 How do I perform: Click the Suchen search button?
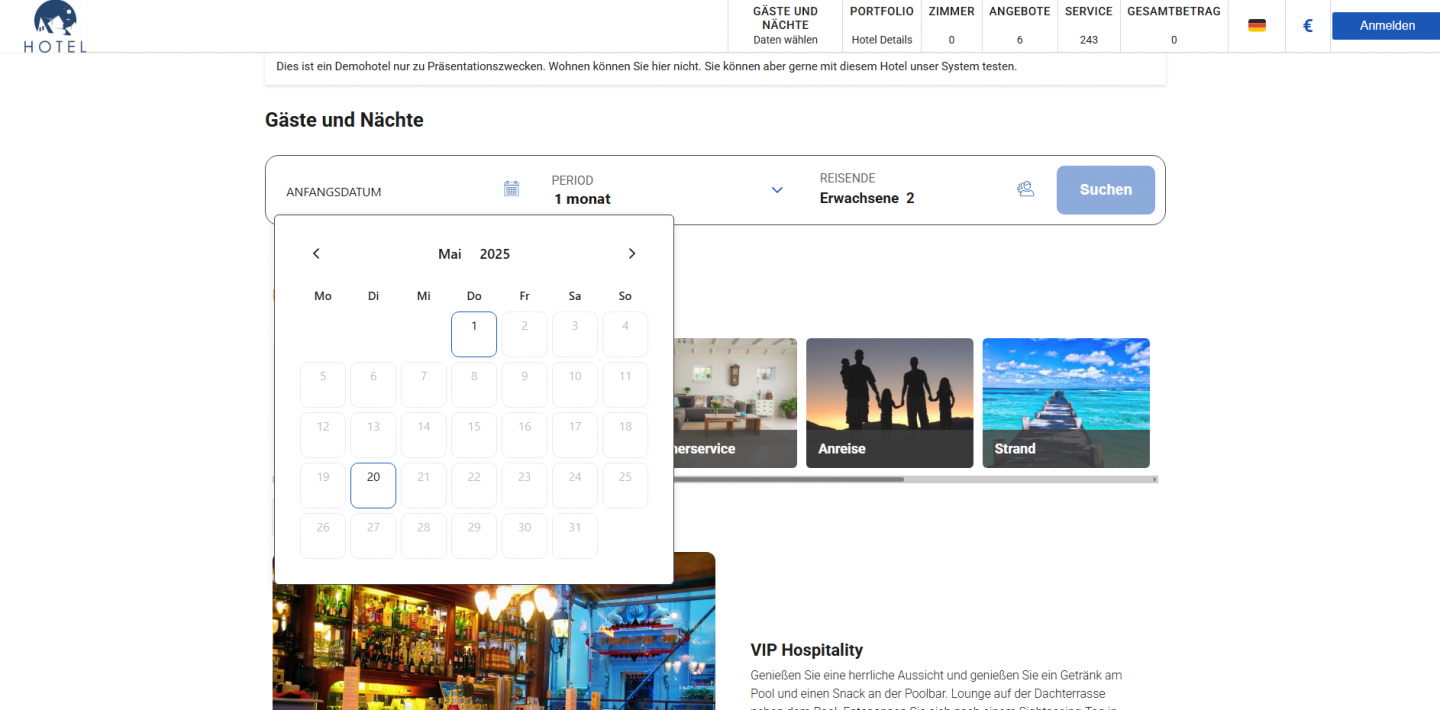1106,190
